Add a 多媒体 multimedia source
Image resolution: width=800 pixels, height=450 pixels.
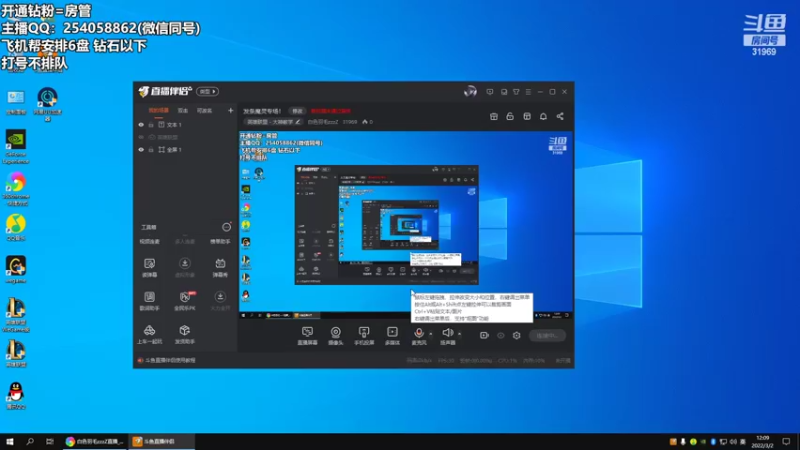pos(392,336)
